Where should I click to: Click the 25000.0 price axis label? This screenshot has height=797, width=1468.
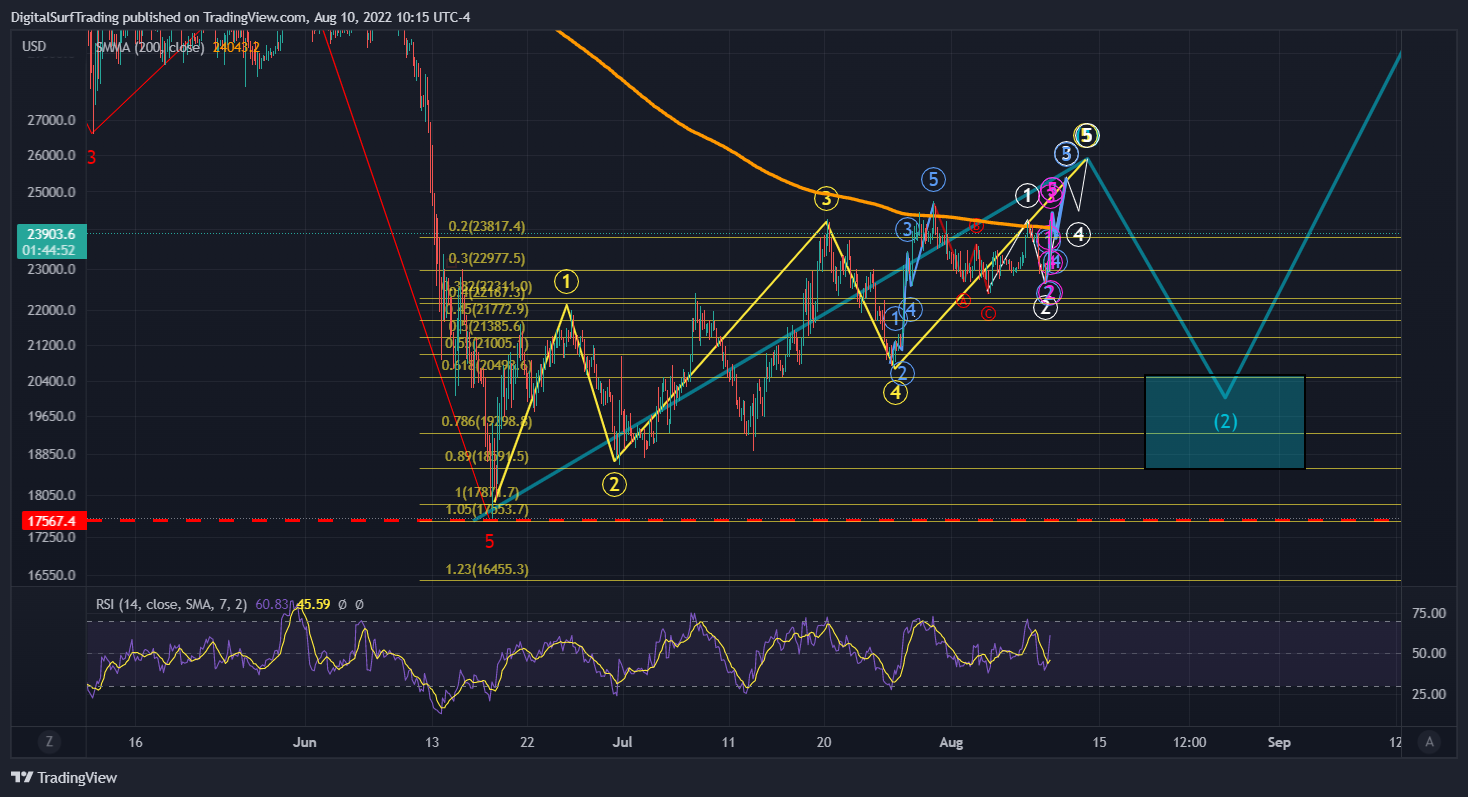point(52,192)
